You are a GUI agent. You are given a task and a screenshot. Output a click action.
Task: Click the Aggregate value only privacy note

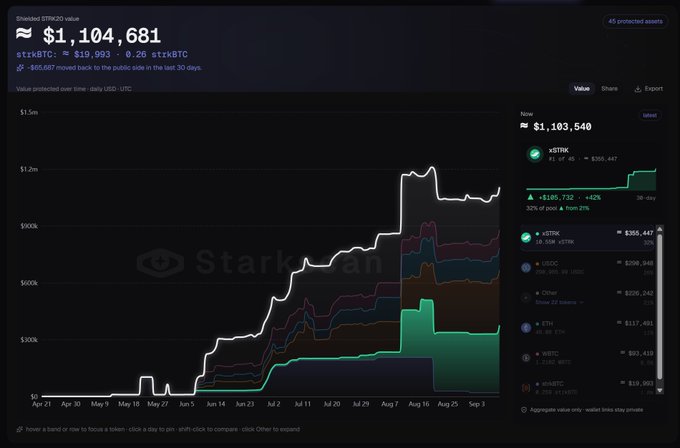586,410
